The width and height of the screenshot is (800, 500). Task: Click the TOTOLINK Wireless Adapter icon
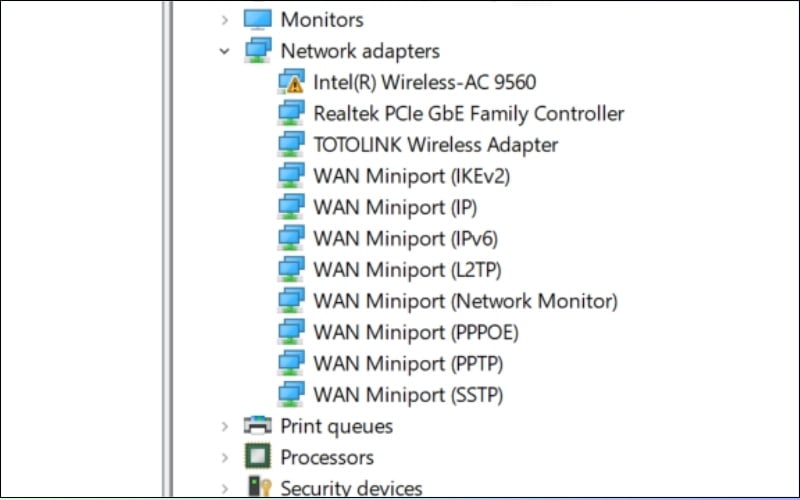pos(291,144)
